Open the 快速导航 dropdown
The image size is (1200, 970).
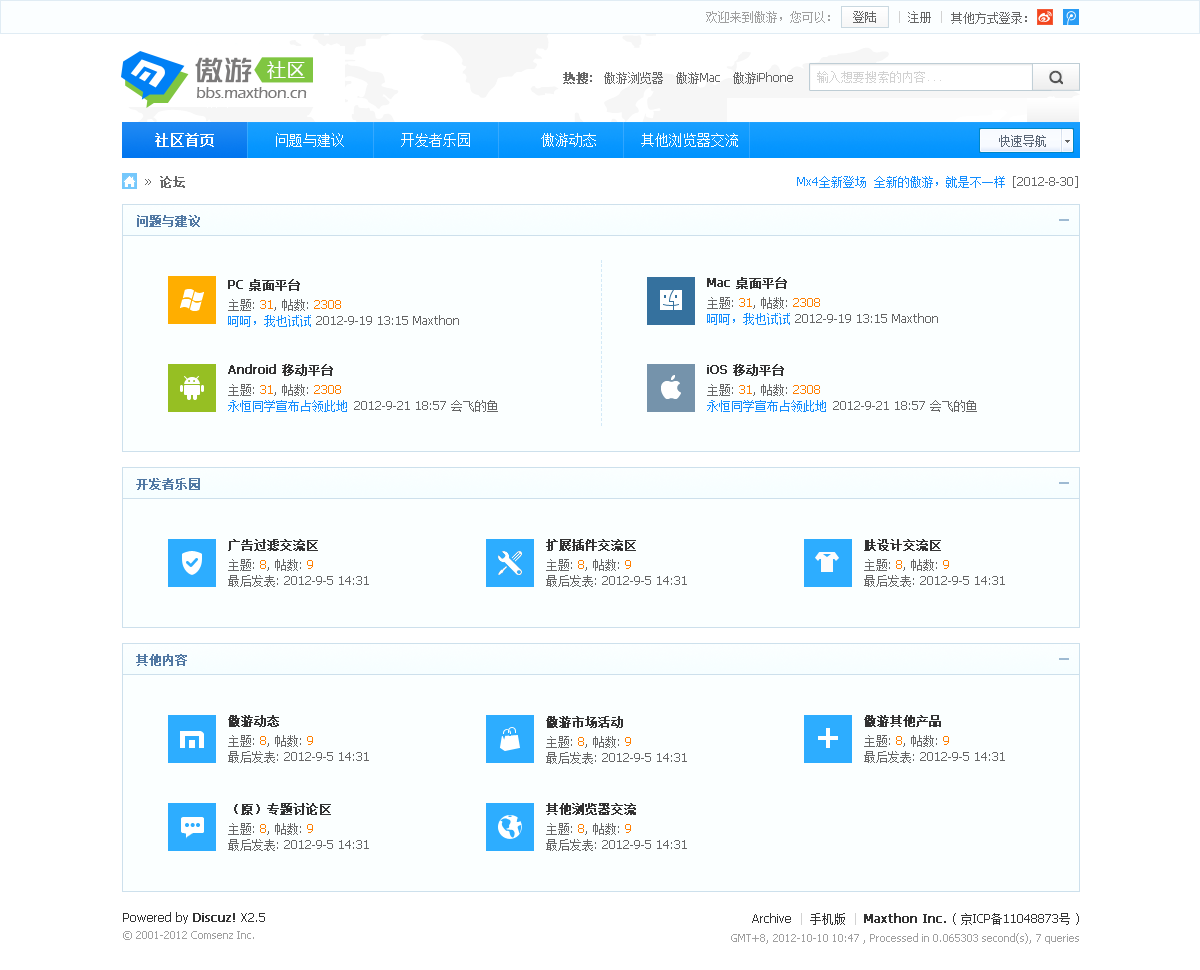point(1027,141)
